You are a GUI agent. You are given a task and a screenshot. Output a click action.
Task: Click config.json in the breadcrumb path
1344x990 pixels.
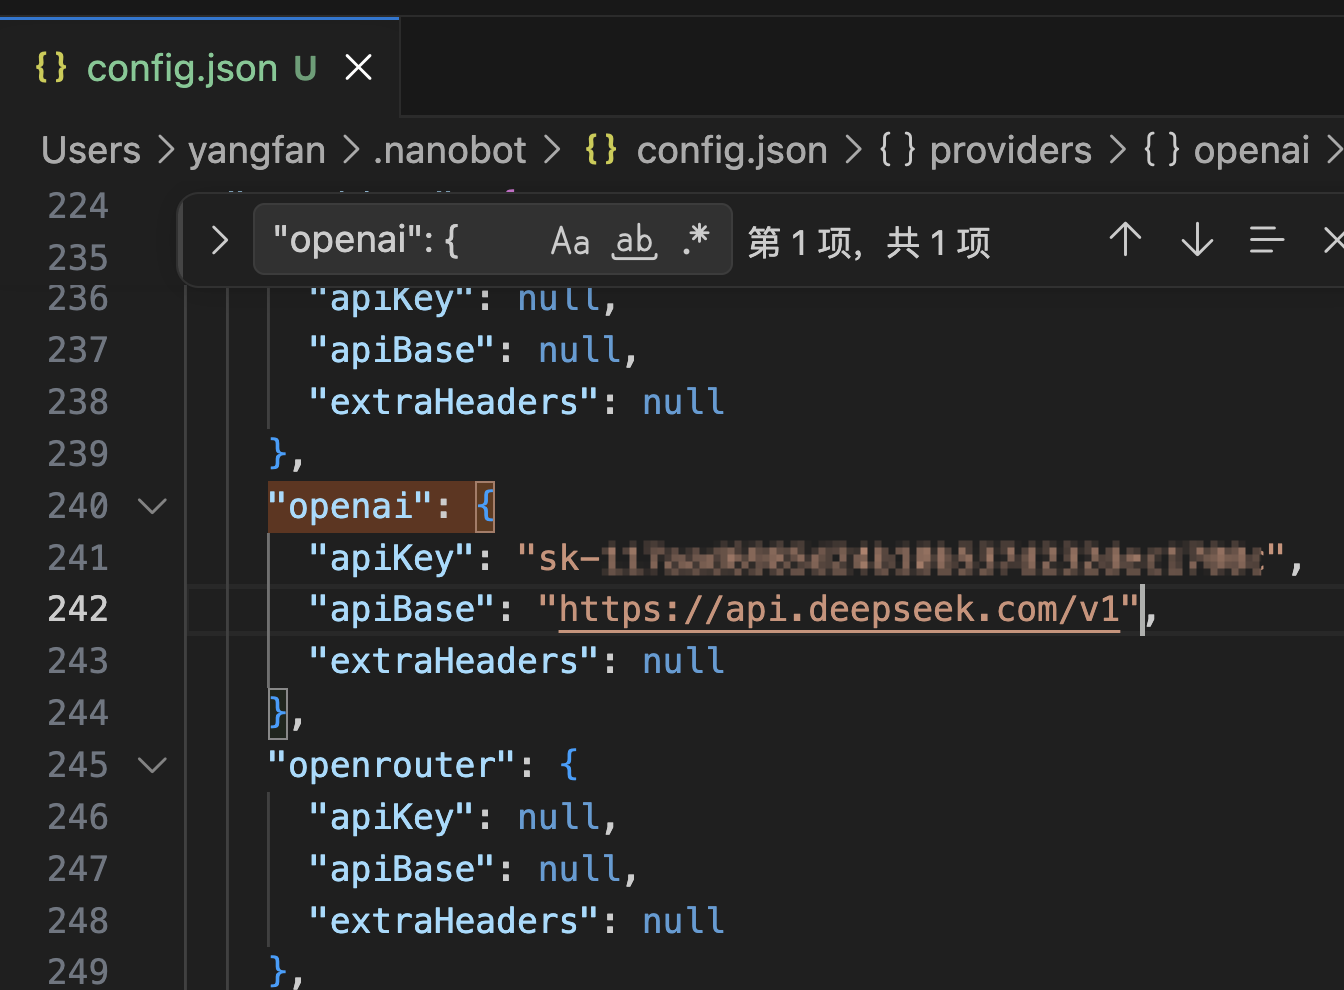point(732,150)
